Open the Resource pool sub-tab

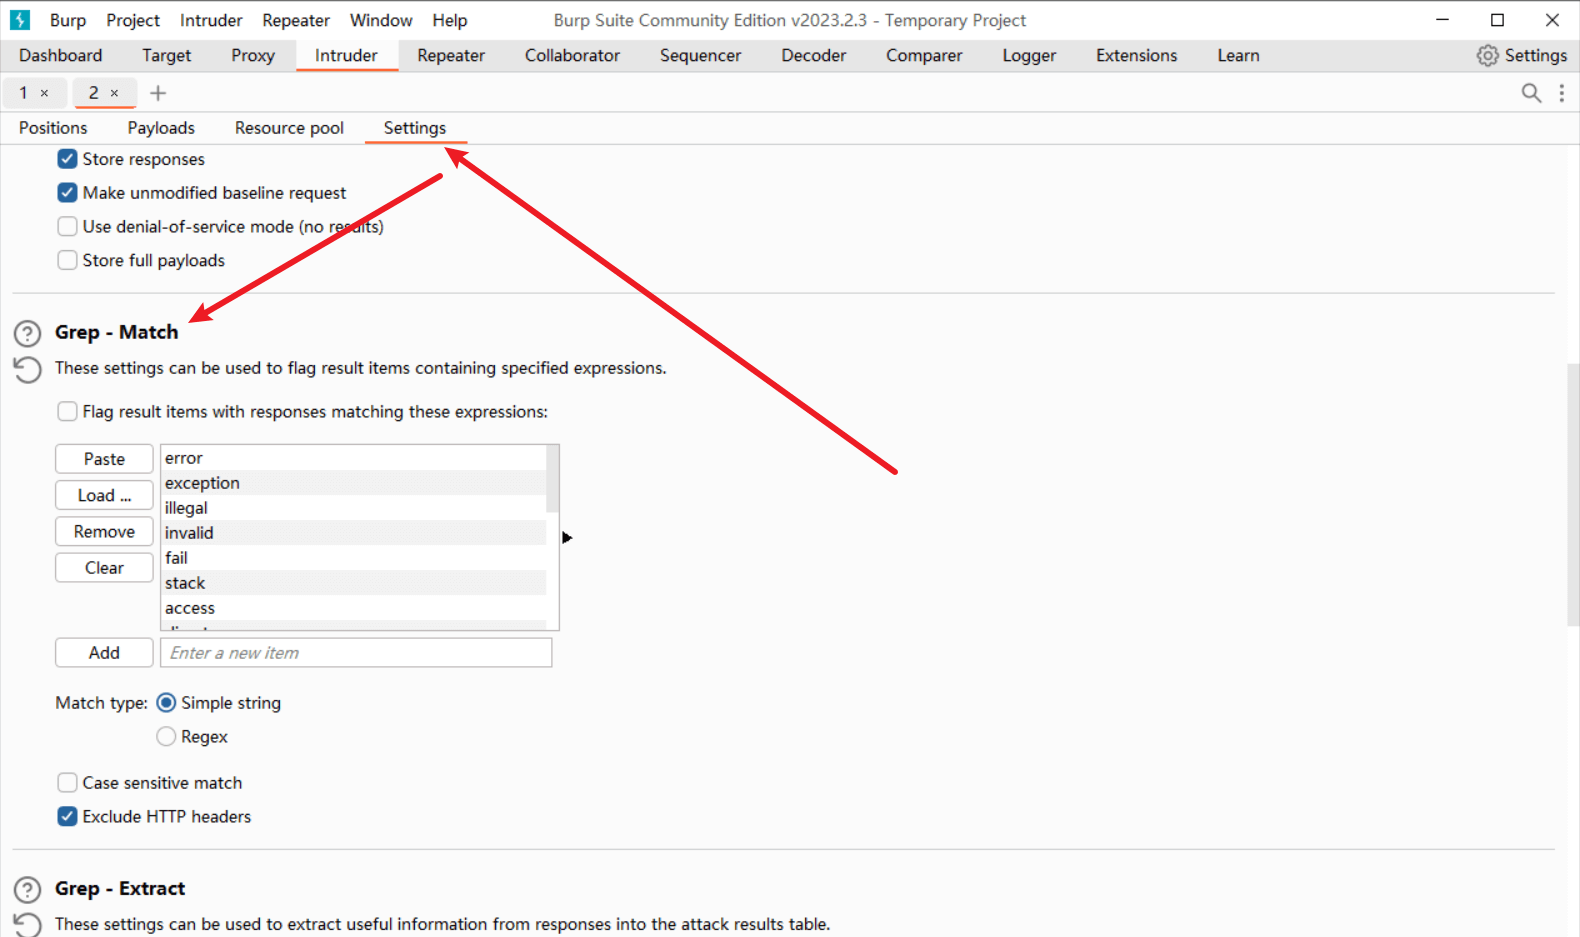[x=289, y=128]
